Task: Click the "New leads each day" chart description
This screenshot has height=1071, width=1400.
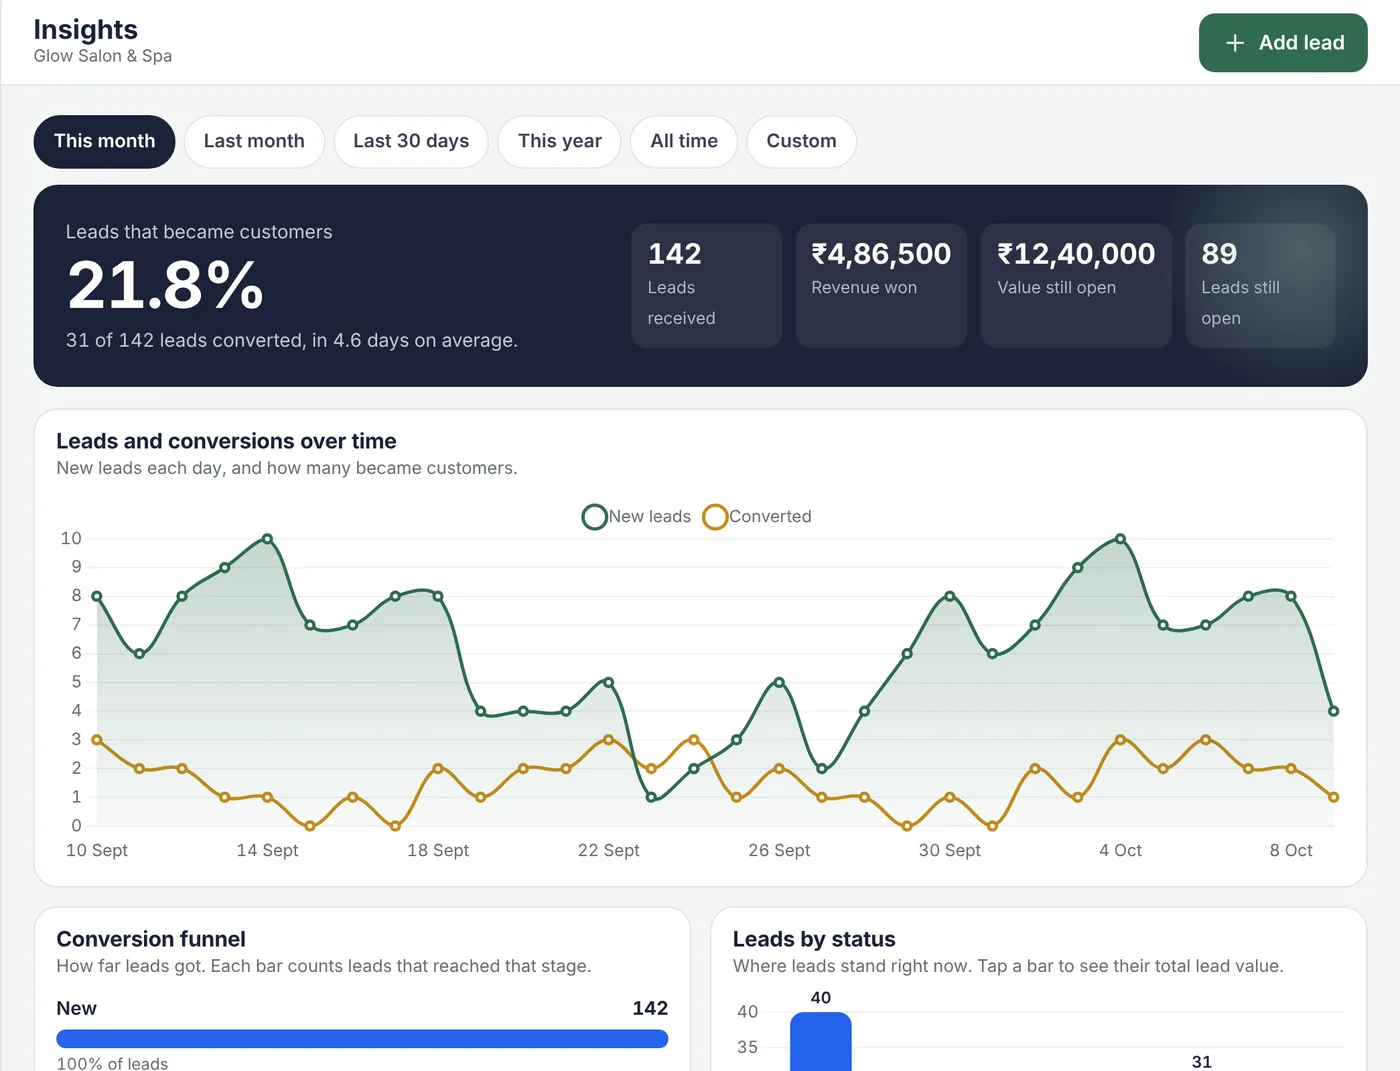Action: point(287,468)
